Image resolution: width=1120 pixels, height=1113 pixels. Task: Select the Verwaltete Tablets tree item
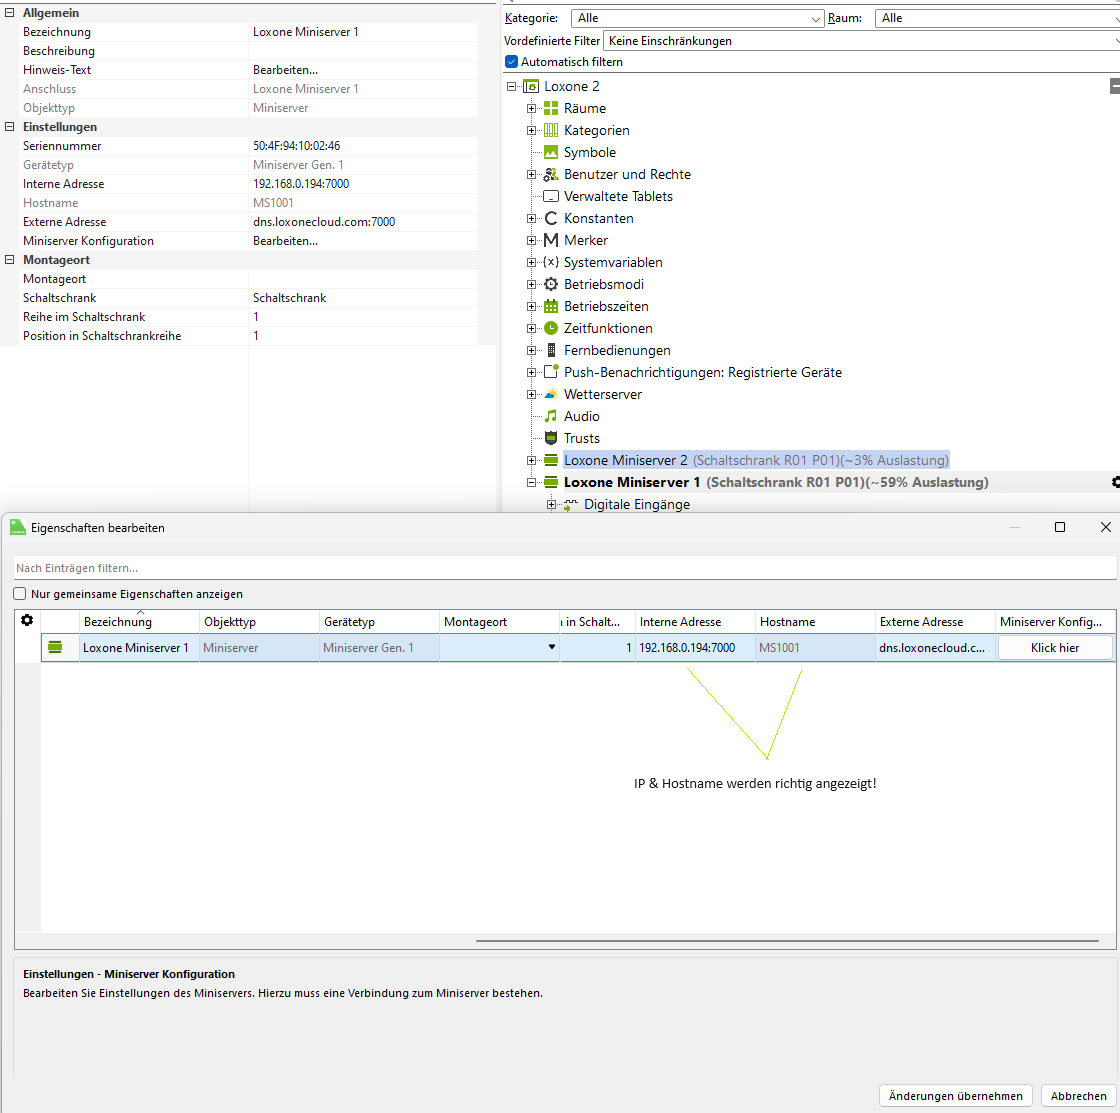[x=618, y=196]
